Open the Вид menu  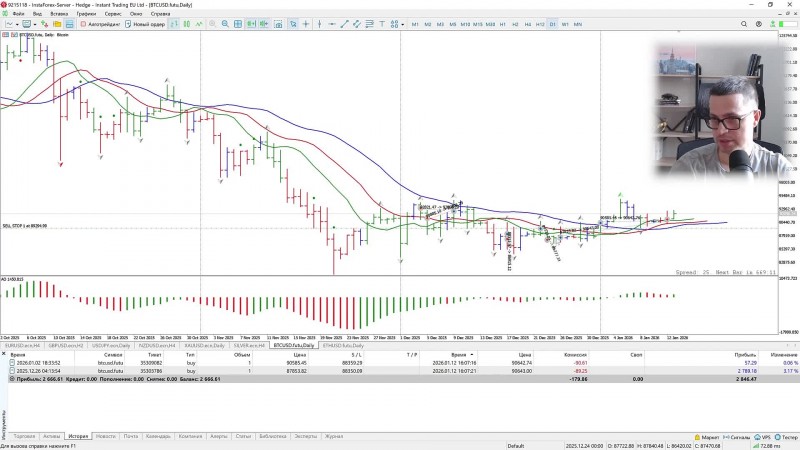point(37,14)
